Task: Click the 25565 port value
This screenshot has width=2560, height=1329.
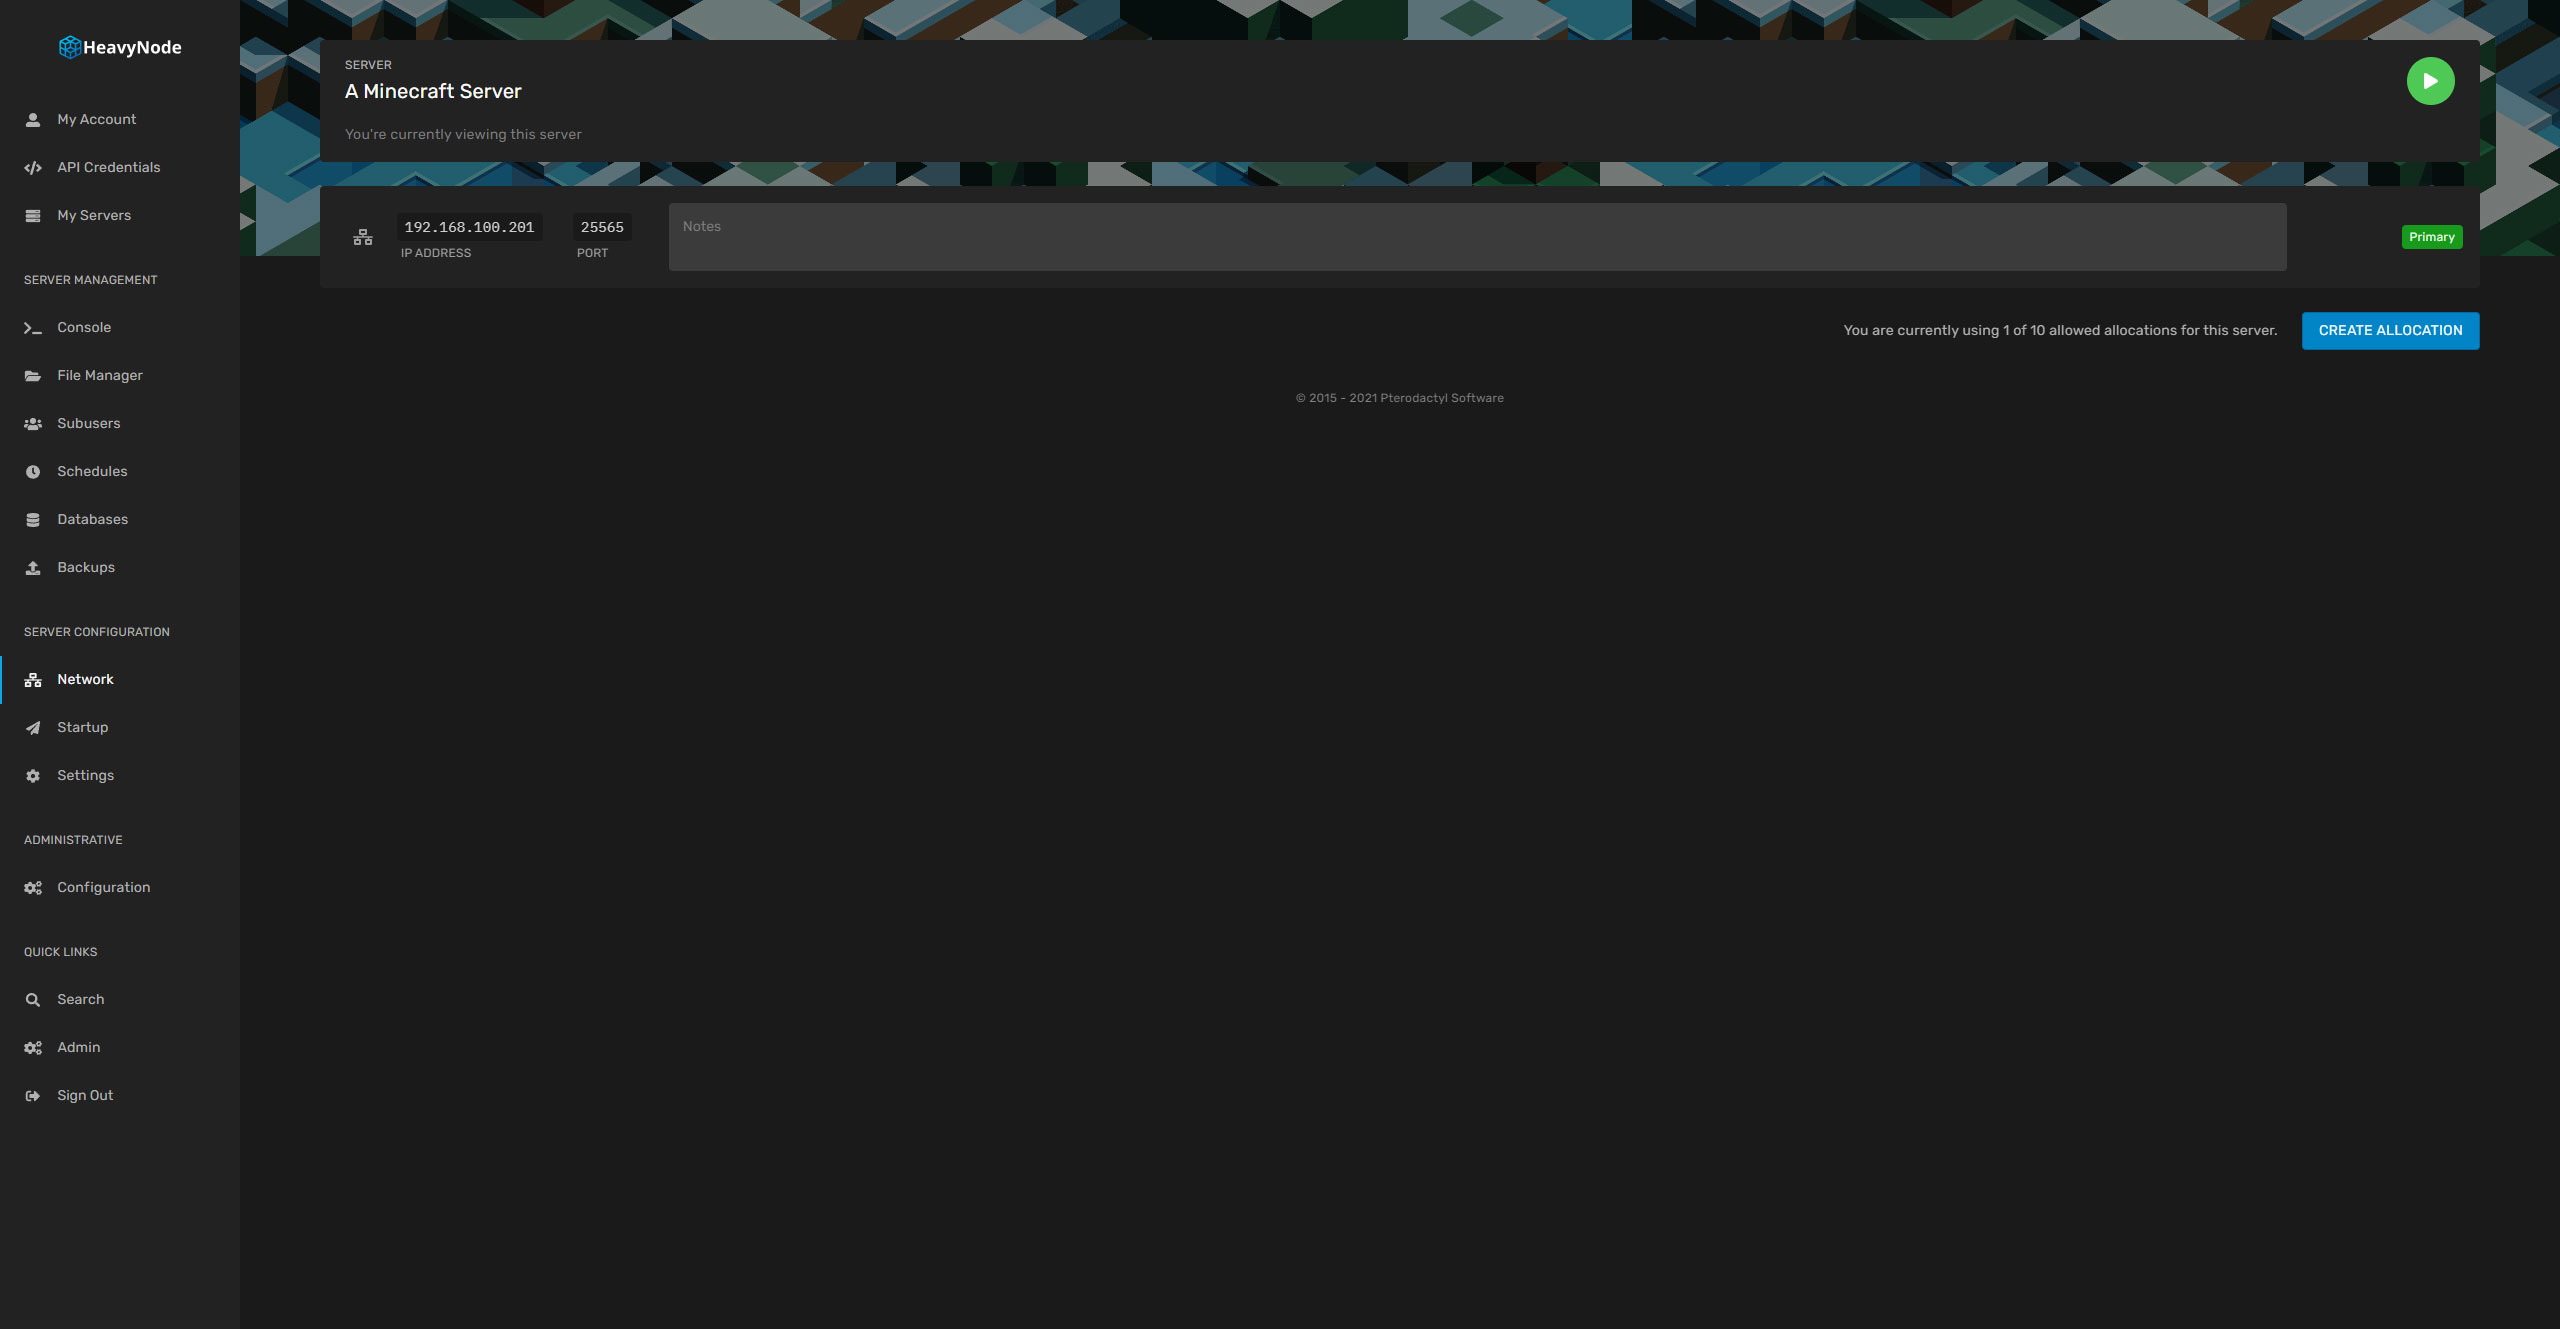Action: click(x=602, y=227)
